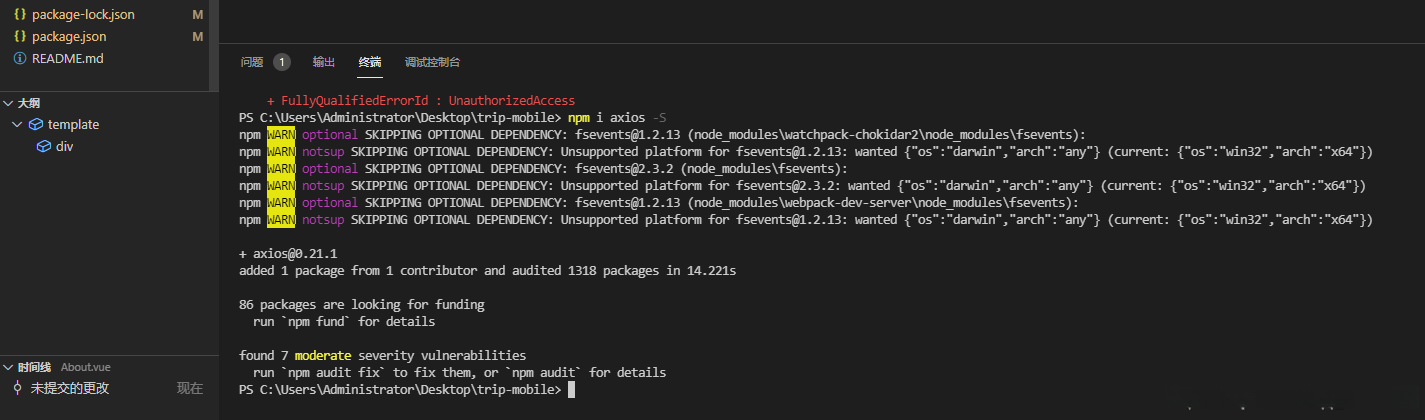The height and width of the screenshot is (420, 1425).
Task: Click the README.md info icon
Action: pos(20,59)
